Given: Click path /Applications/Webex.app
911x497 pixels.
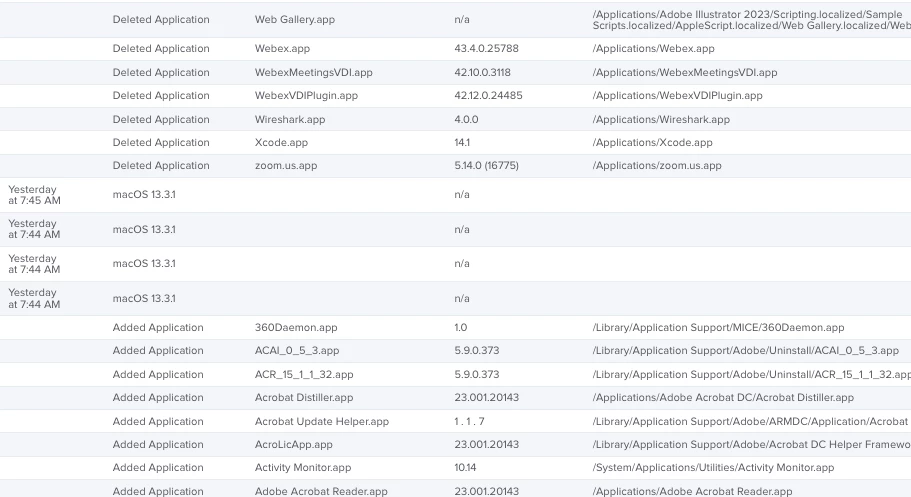Looking at the screenshot, I should tap(653, 49).
